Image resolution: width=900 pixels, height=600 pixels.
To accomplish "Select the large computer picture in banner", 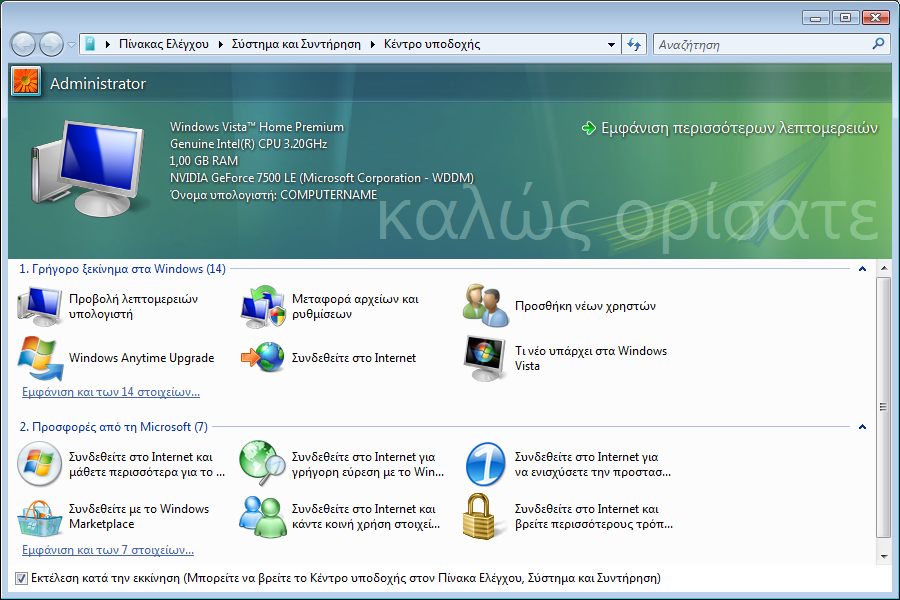I will click(88, 168).
